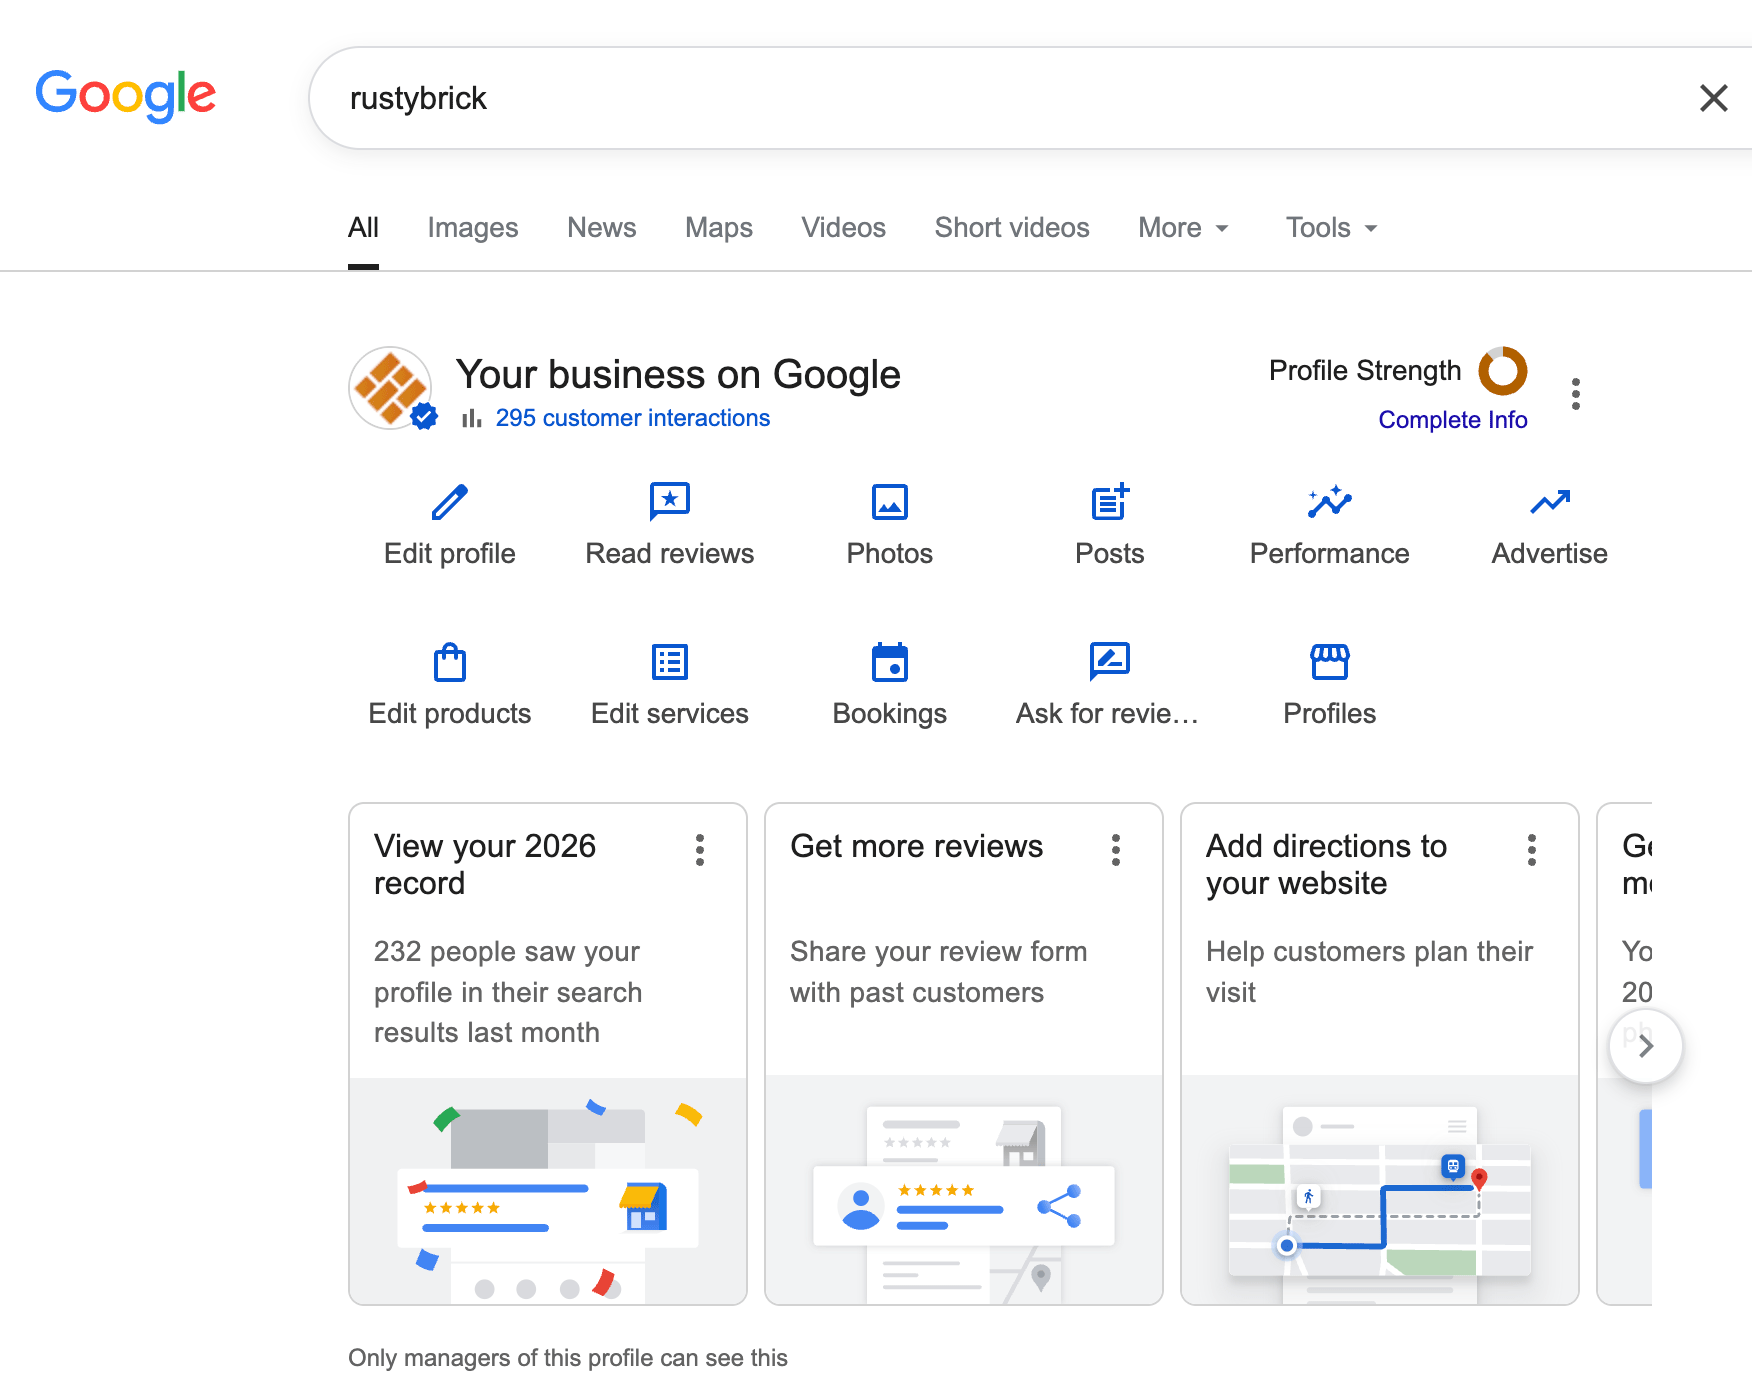
Task: Click the Profile Strength label
Action: pos(1365,371)
